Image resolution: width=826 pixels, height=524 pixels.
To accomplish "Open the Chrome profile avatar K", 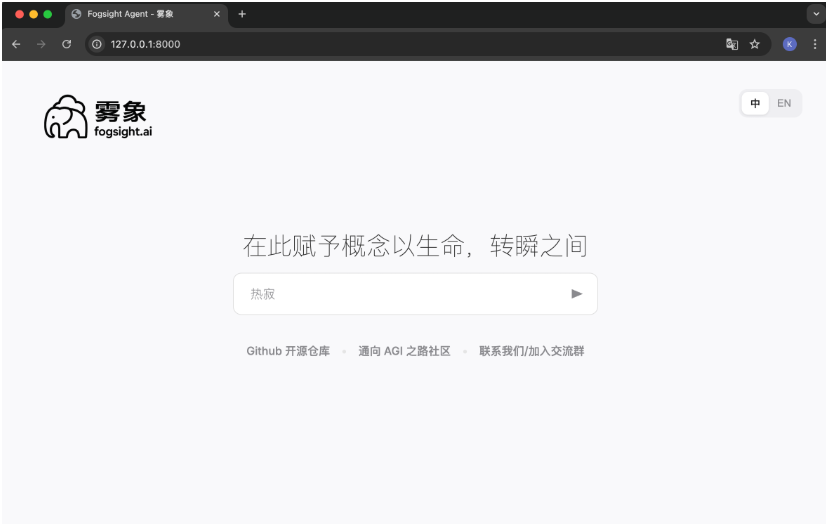I will pyautogui.click(x=789, y=44).
